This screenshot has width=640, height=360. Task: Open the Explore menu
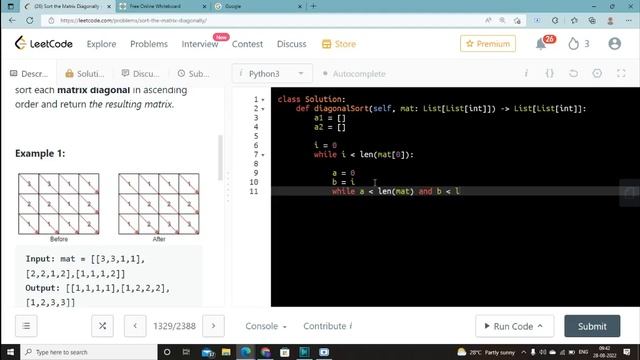(x=101, y=44)
